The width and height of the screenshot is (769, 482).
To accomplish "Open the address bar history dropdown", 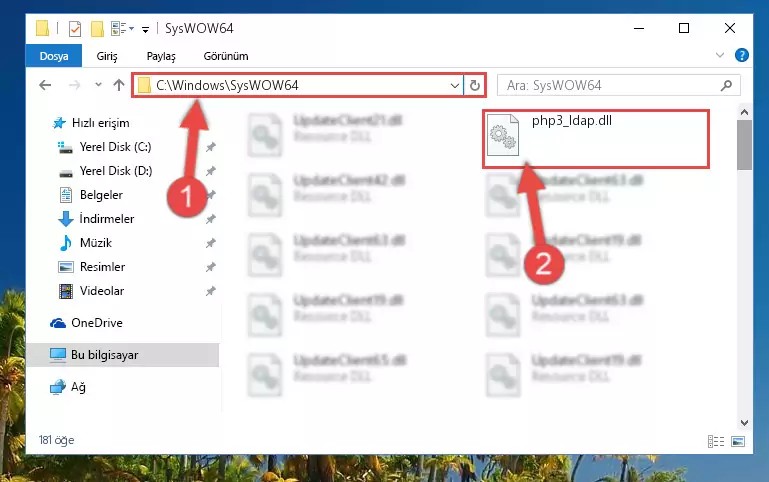I will click(x=455, y=86).
